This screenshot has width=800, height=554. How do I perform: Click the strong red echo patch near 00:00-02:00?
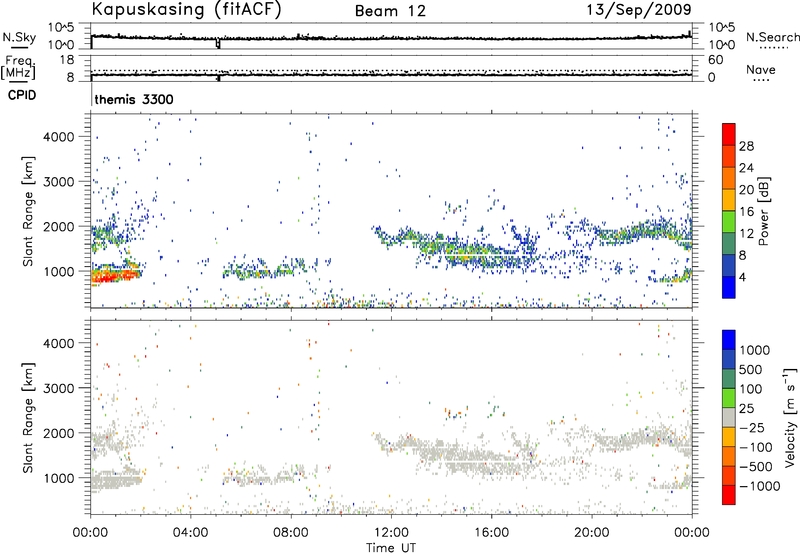tap(115, 275)
